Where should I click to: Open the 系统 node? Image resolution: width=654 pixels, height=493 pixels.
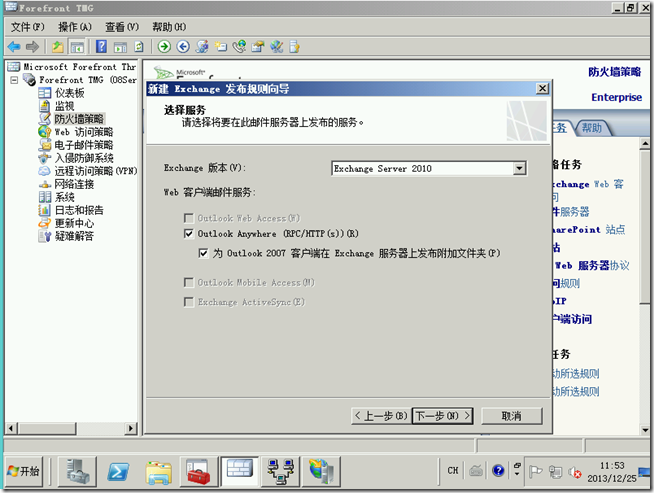64,197
